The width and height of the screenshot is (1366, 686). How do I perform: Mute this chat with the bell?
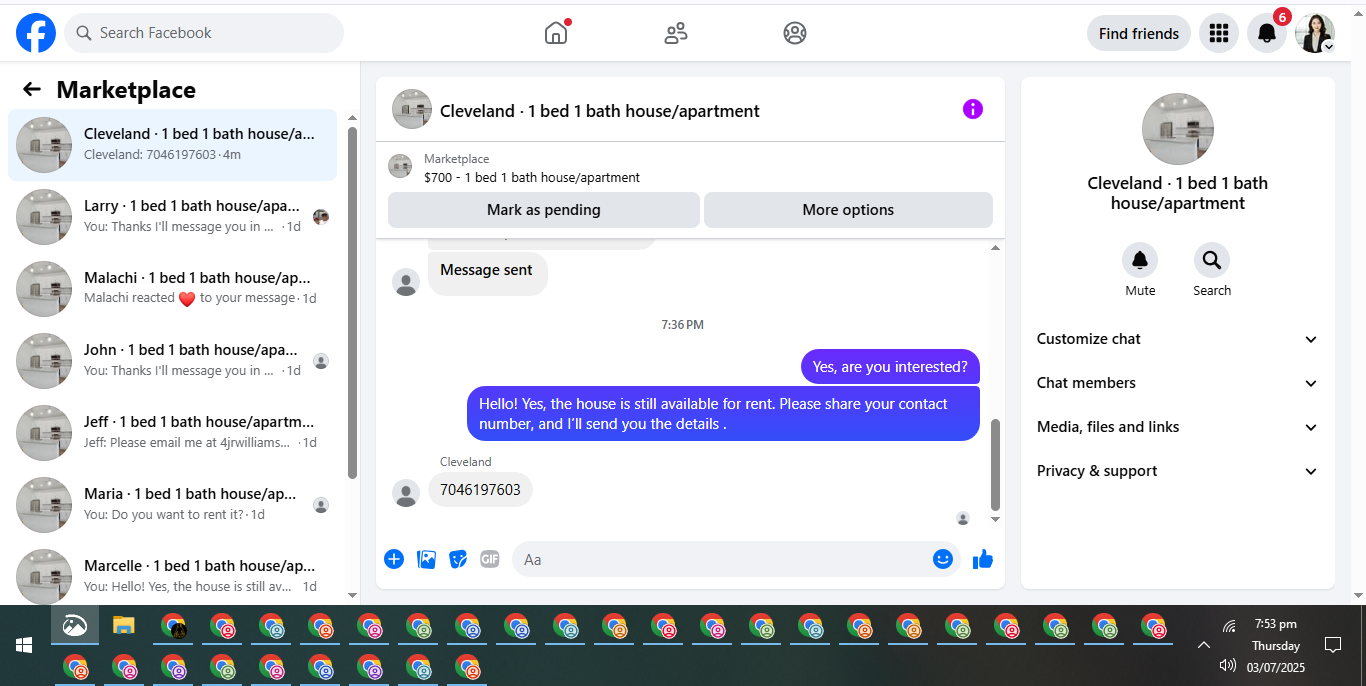pyautogui.click(x=1140, y=260)
